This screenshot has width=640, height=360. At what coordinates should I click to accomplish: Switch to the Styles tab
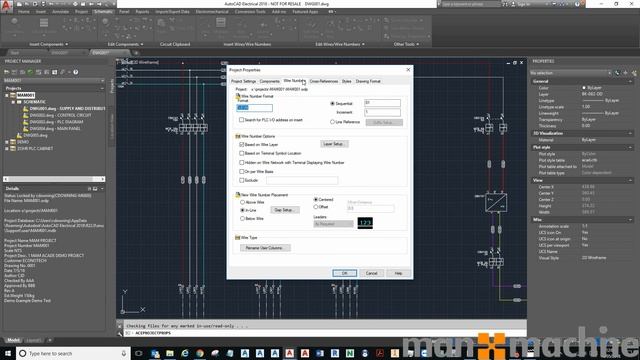347,81
